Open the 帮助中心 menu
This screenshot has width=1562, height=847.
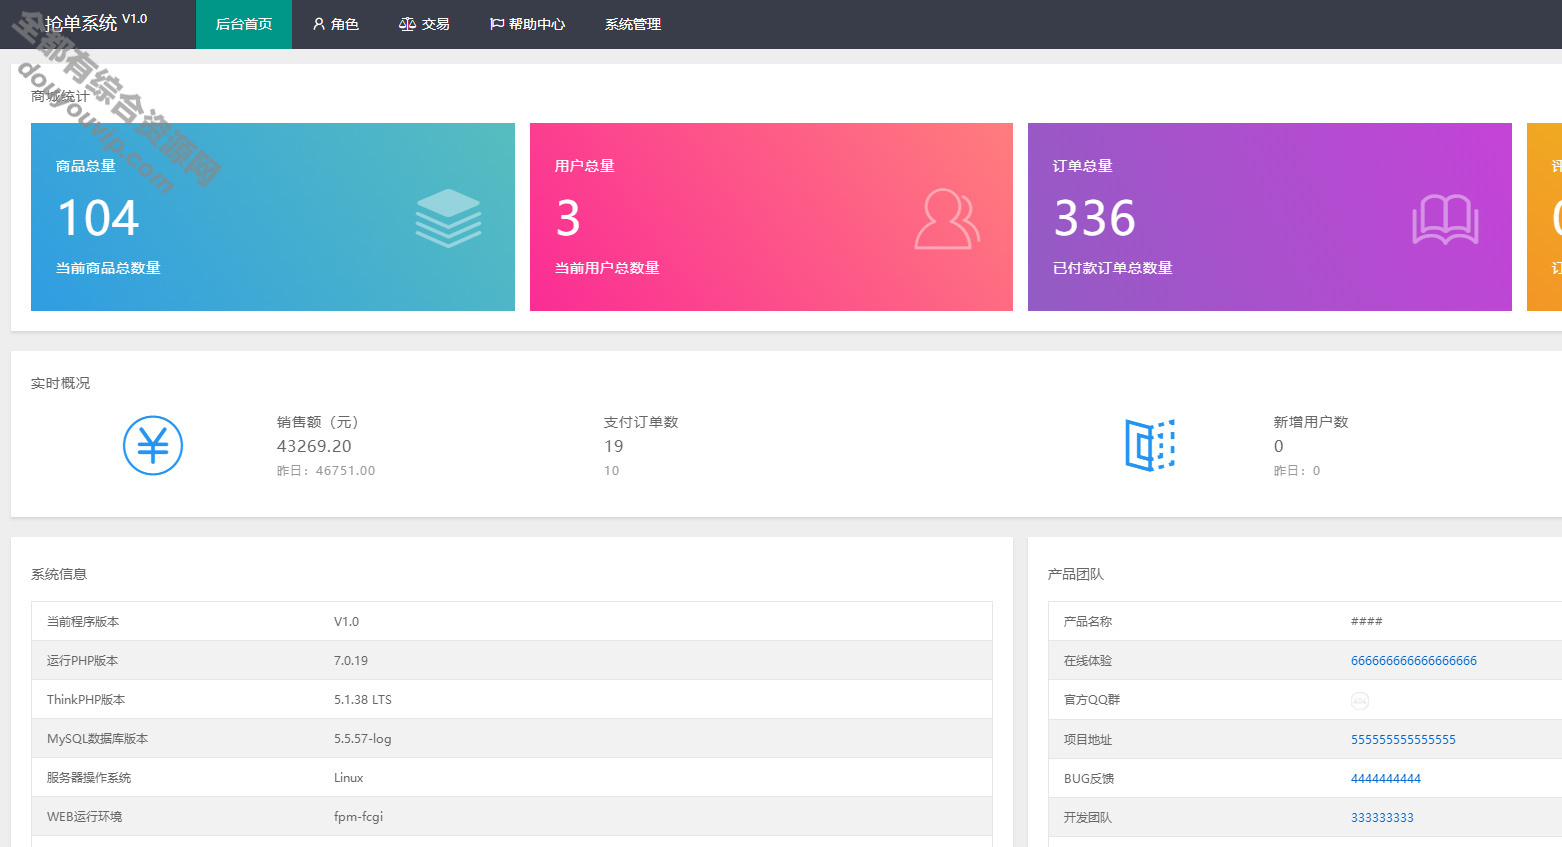527,24
